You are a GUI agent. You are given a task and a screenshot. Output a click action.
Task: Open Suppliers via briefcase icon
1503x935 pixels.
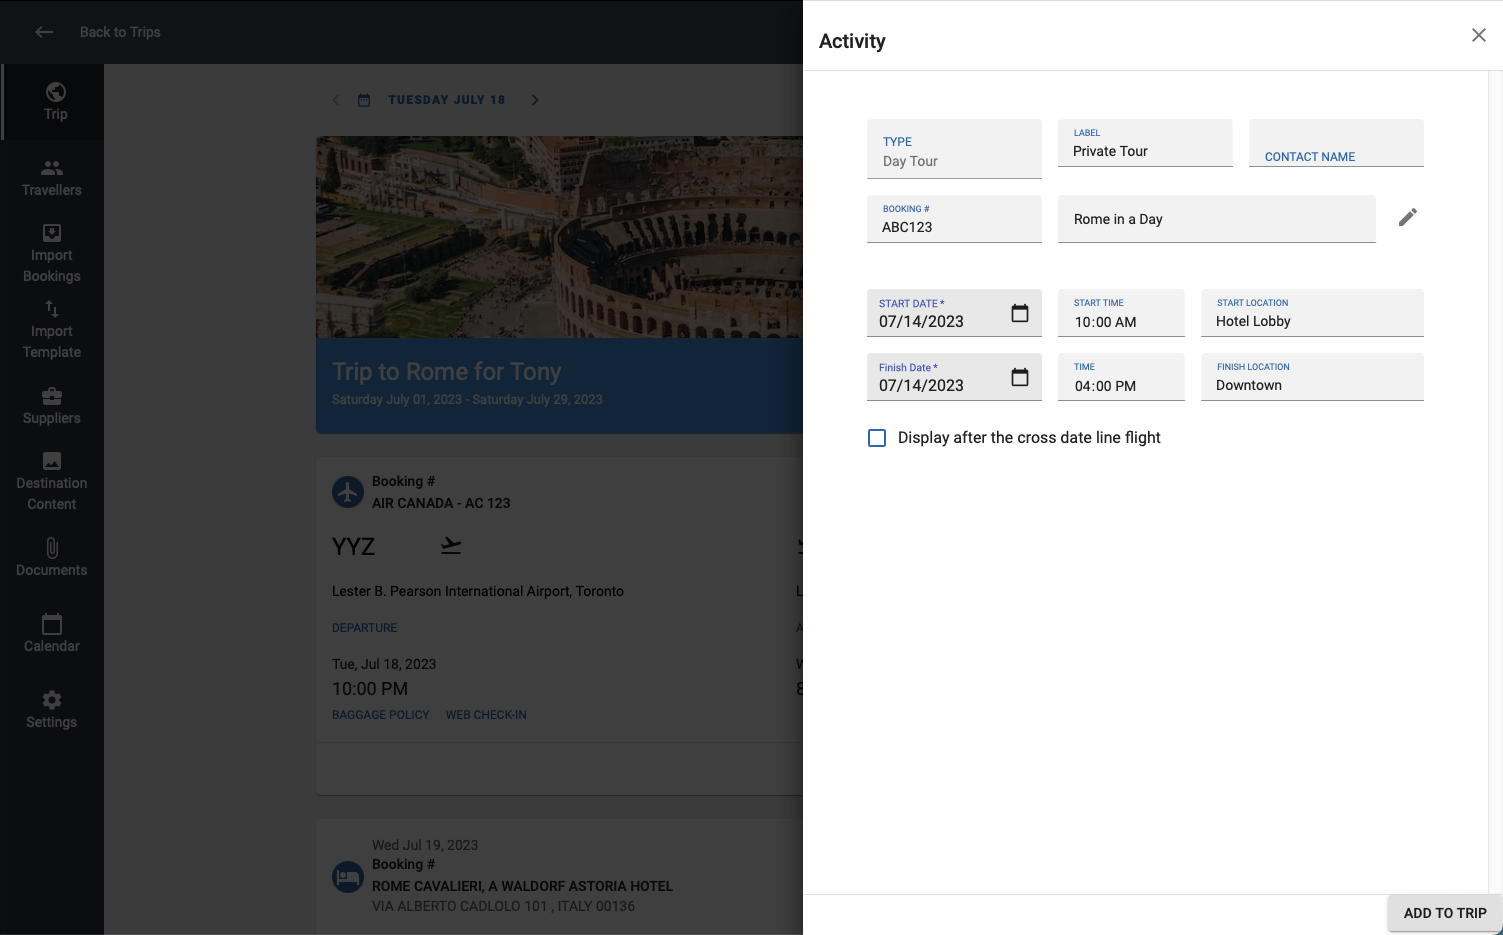[52, 396]
